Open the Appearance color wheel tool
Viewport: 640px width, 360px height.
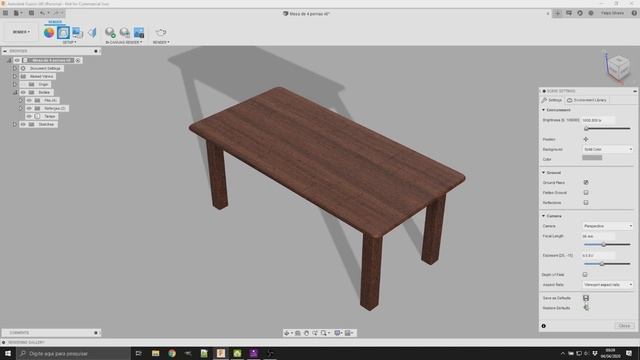49,32
